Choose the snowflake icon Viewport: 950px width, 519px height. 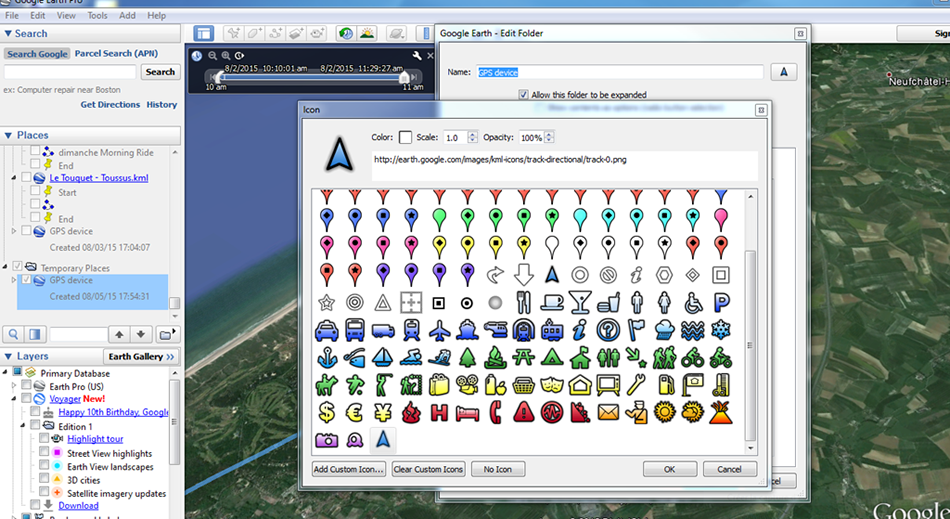point(721,329)
